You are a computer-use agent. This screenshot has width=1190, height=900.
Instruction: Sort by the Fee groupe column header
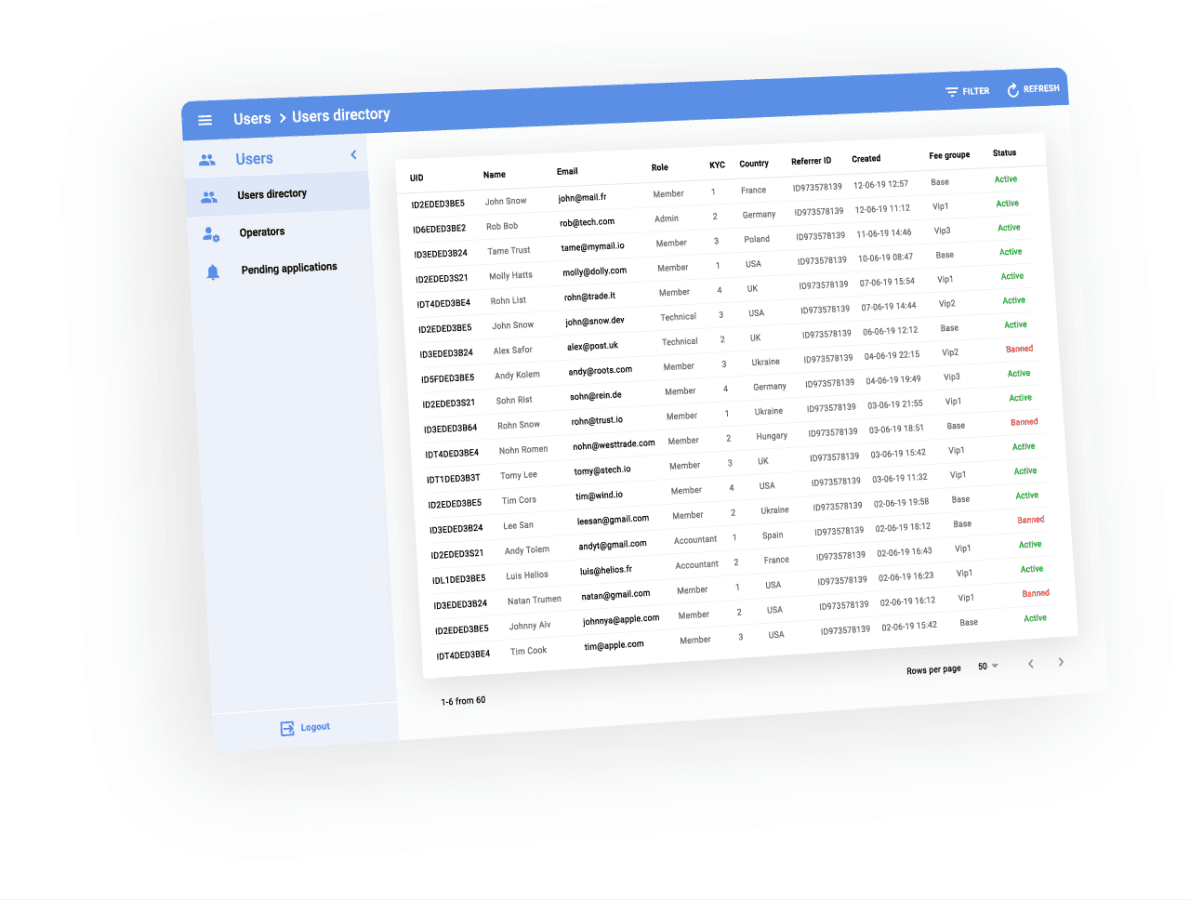pyautogui.click(x=949, y=156)
